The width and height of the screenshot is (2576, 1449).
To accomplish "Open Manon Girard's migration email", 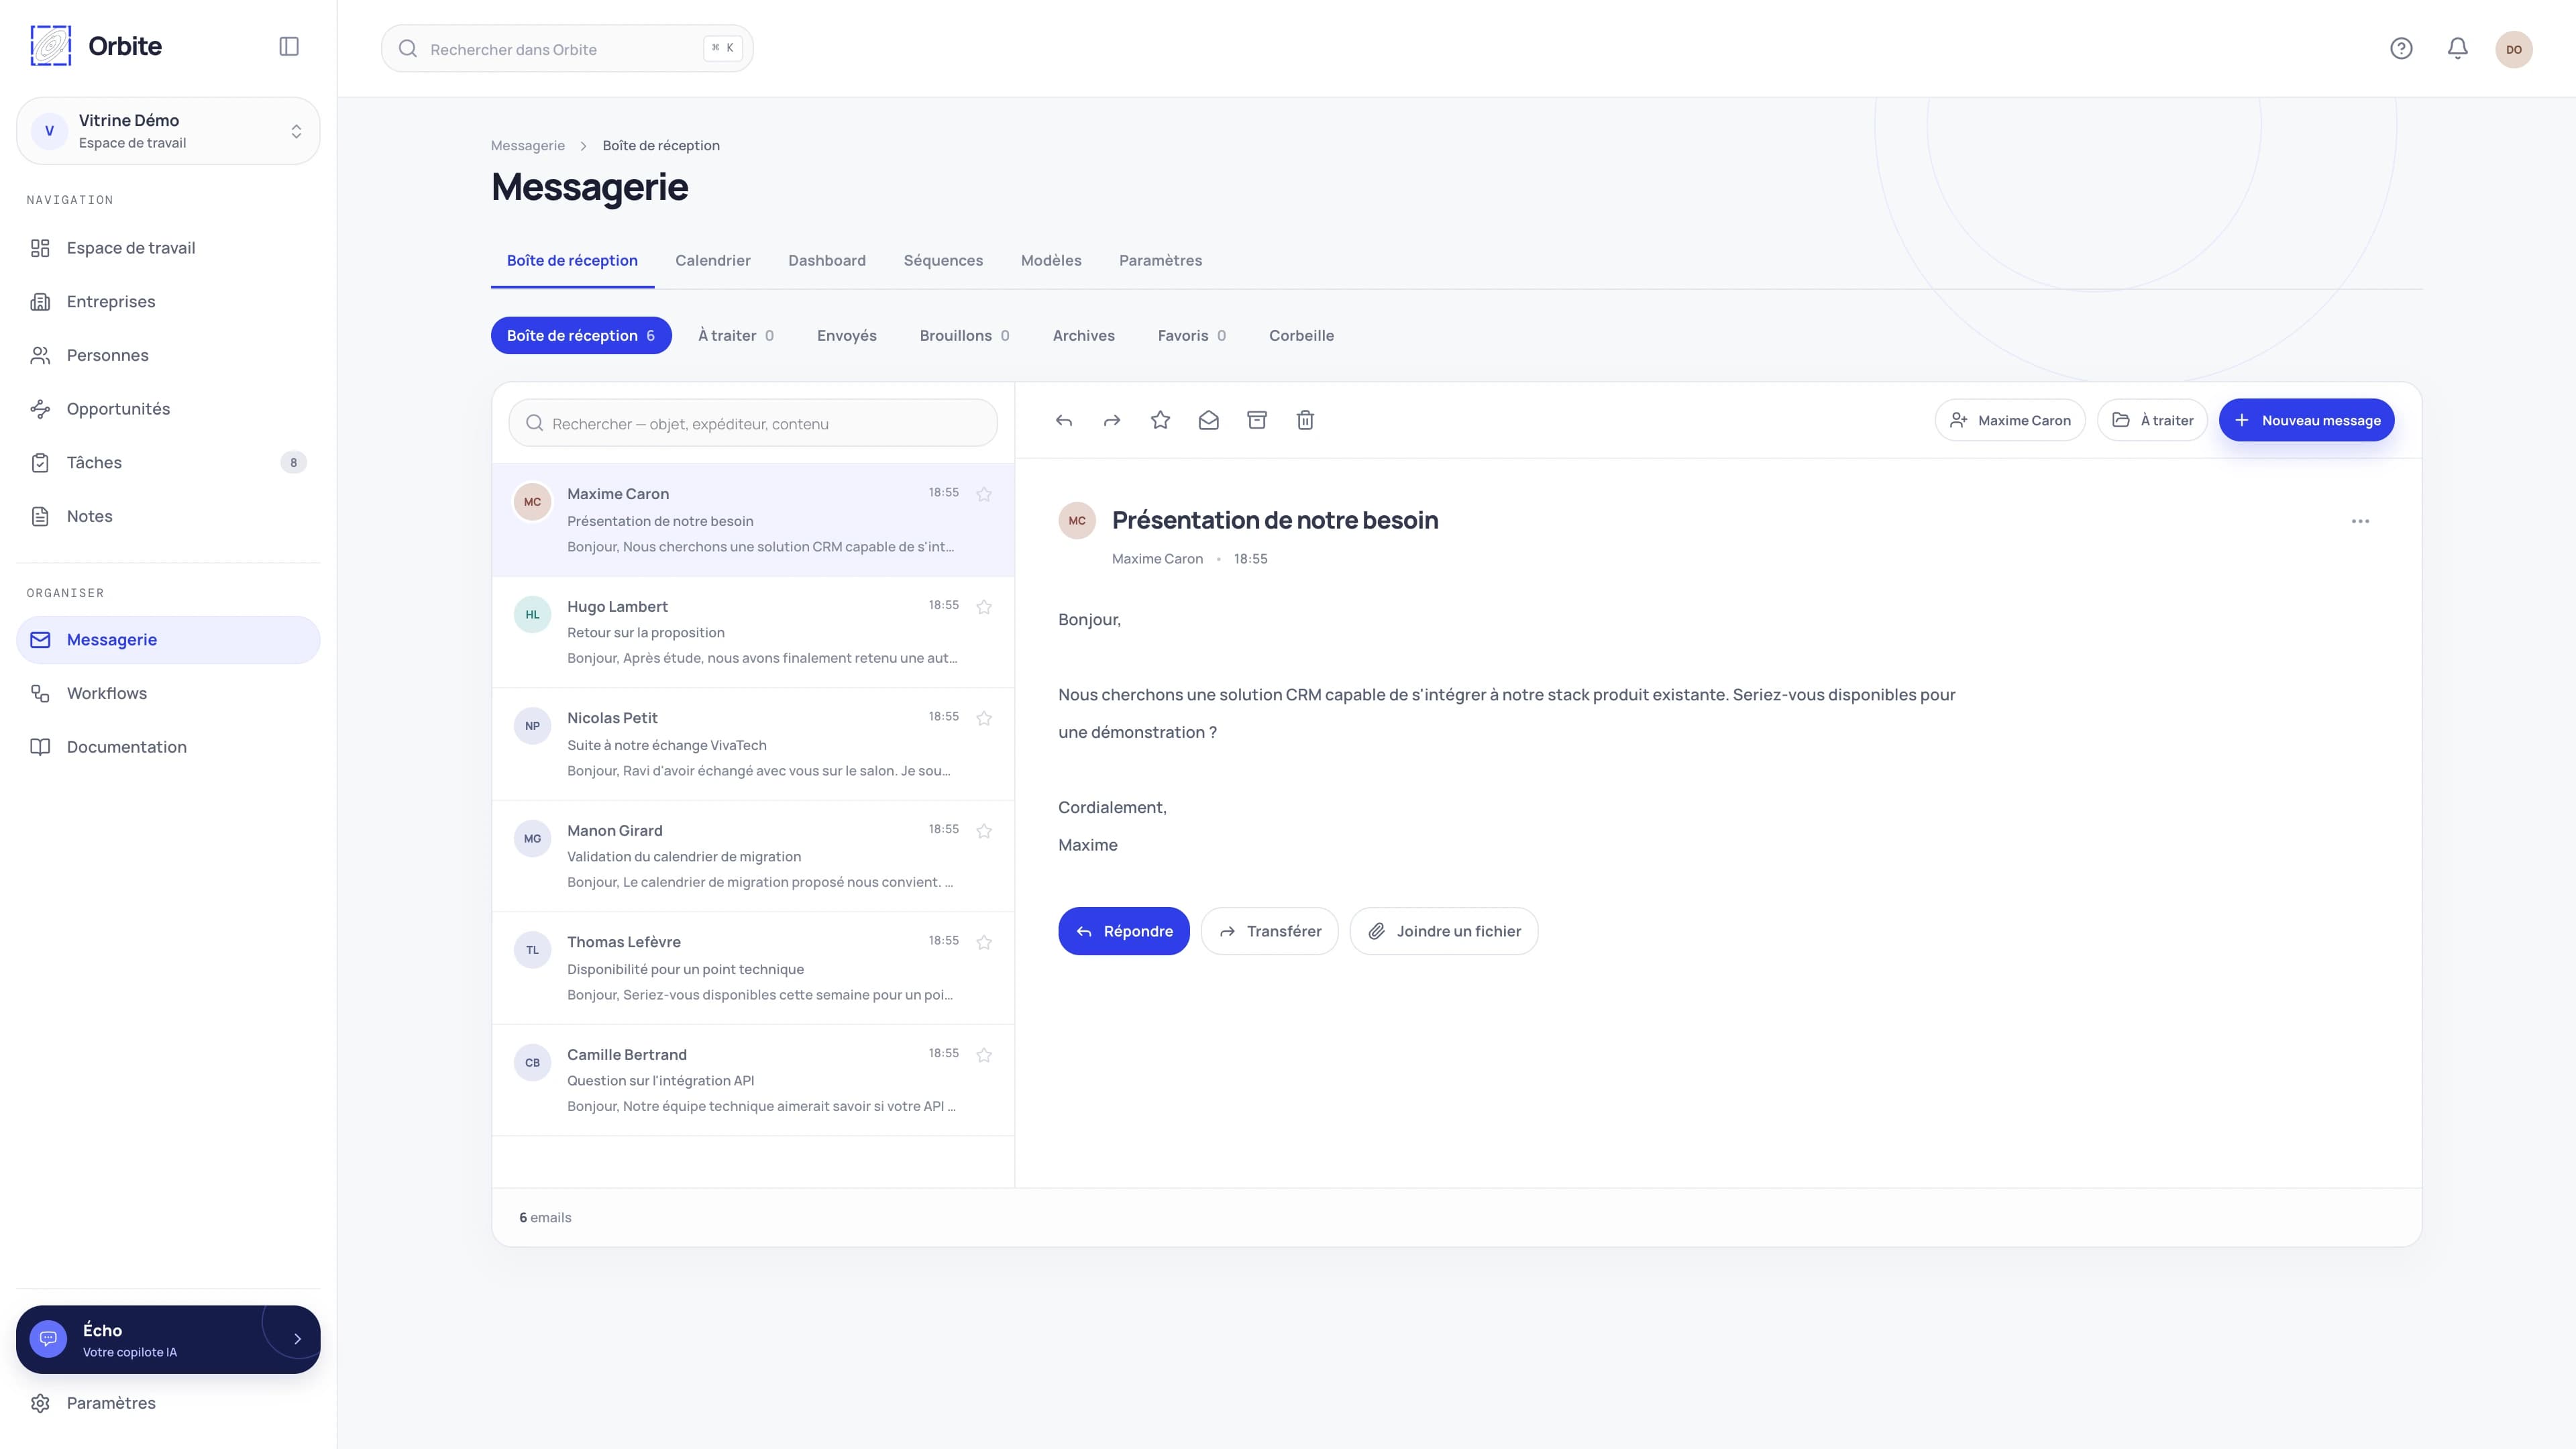I will tap(753, 856).
